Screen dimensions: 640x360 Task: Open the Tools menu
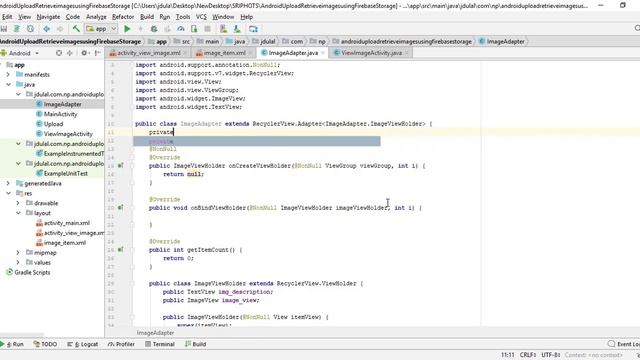pos(183,17)
